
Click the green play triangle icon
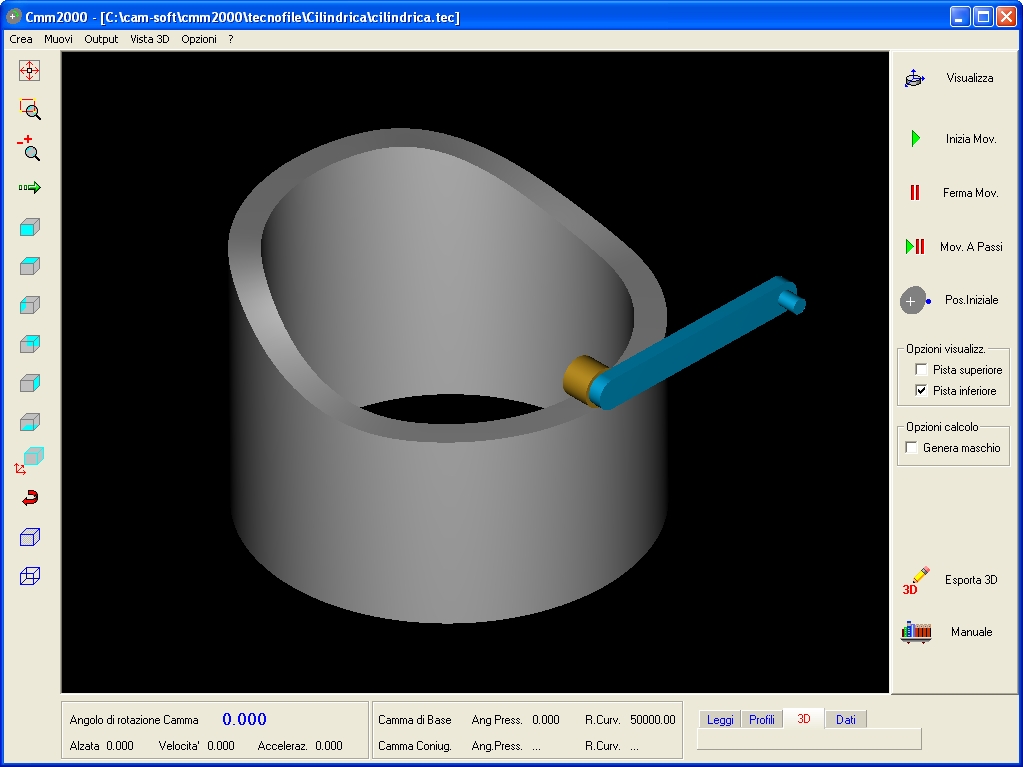click(x=915, y=138)
